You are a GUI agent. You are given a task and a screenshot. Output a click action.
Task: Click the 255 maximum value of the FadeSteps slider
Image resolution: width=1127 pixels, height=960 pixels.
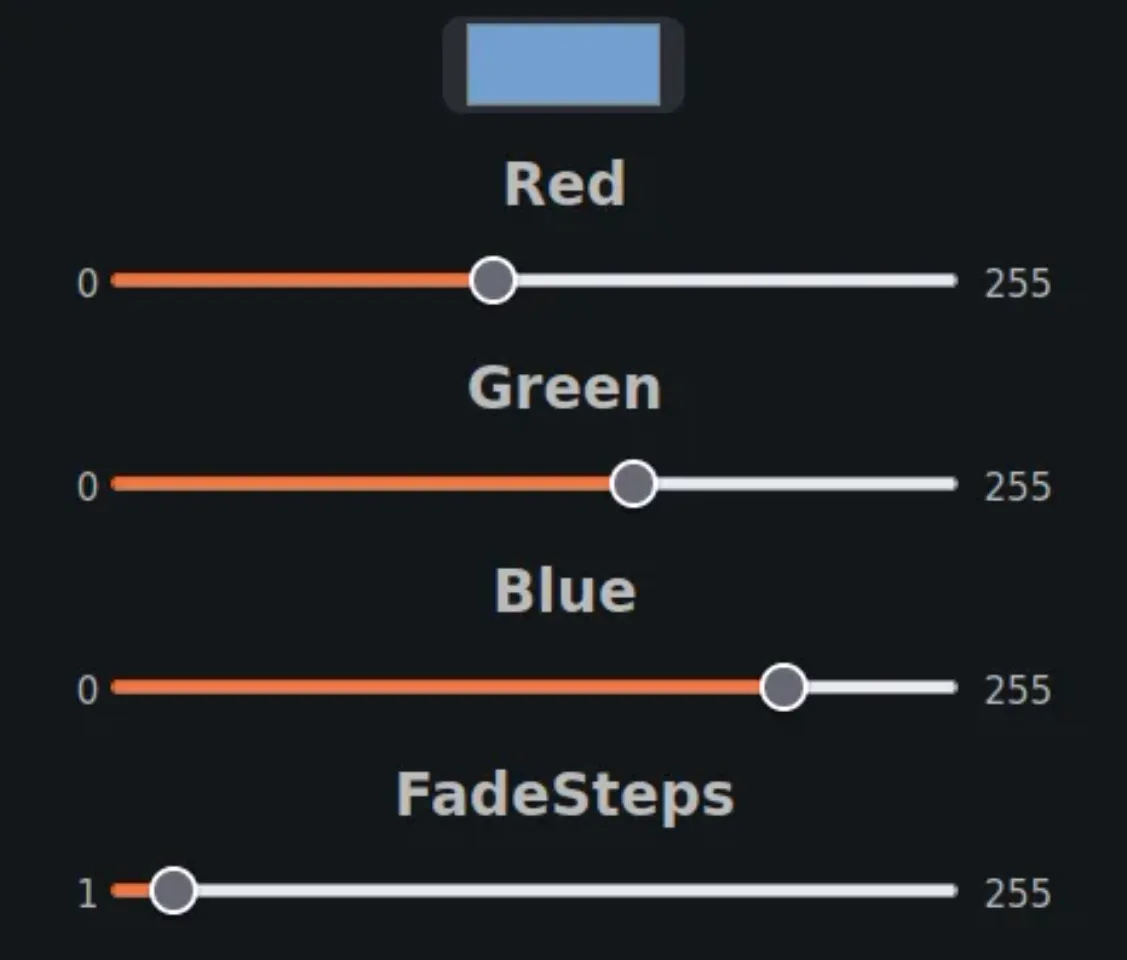click(1017, 894)
